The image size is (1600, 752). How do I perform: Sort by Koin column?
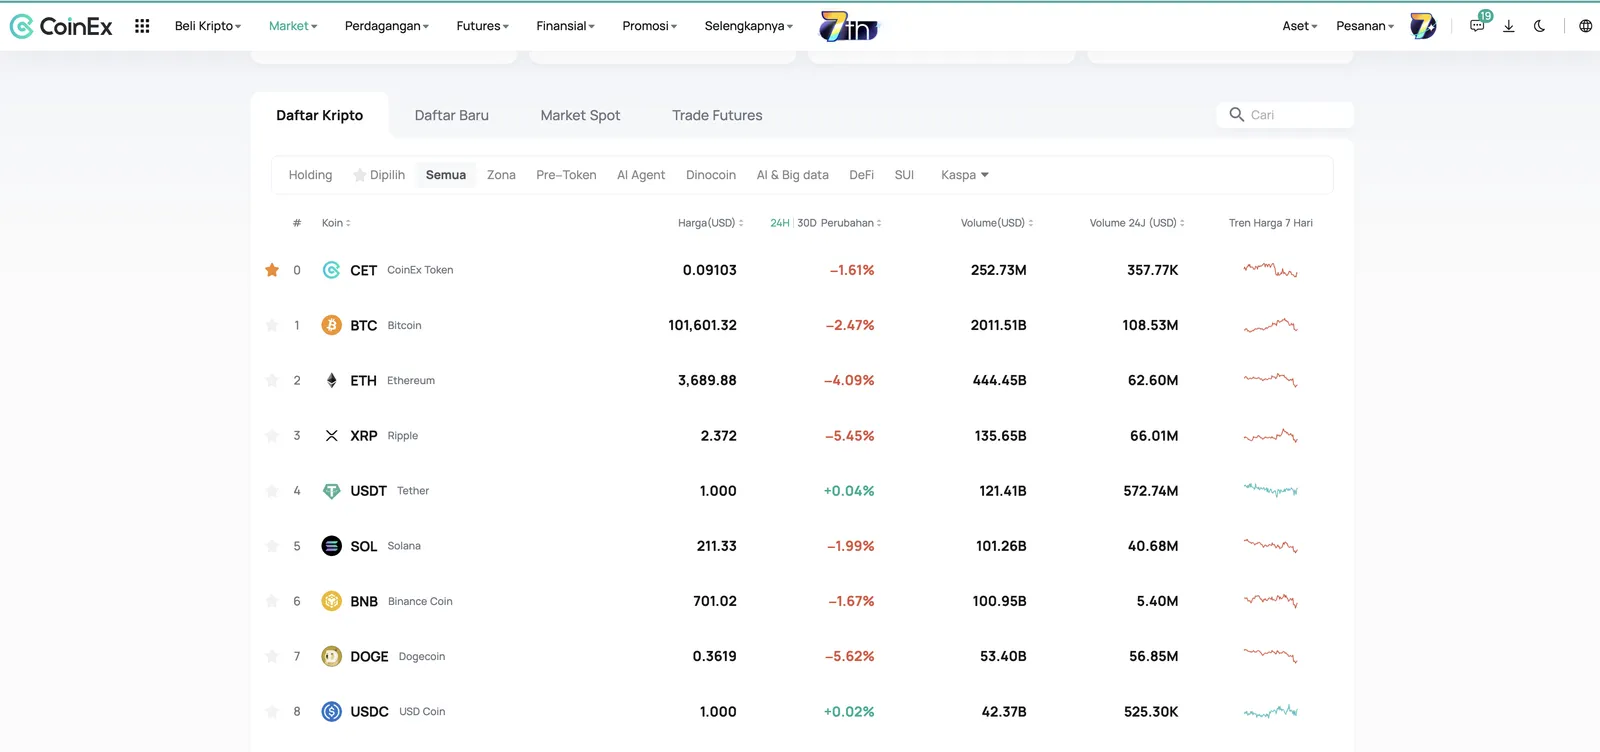[x=336, y=223]
